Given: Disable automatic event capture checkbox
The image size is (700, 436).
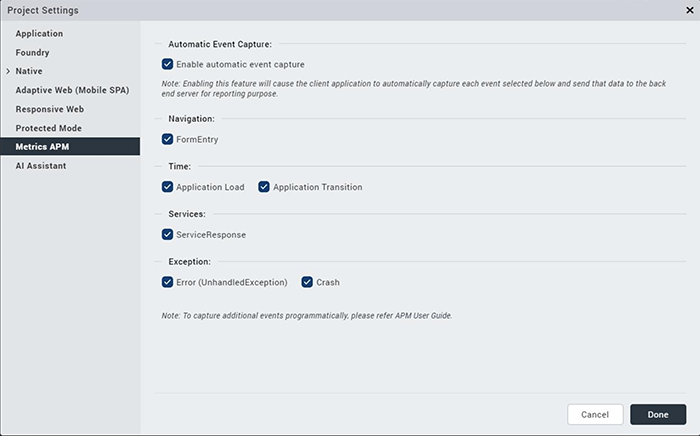Looking at the screenshot, I should (167, 64).
